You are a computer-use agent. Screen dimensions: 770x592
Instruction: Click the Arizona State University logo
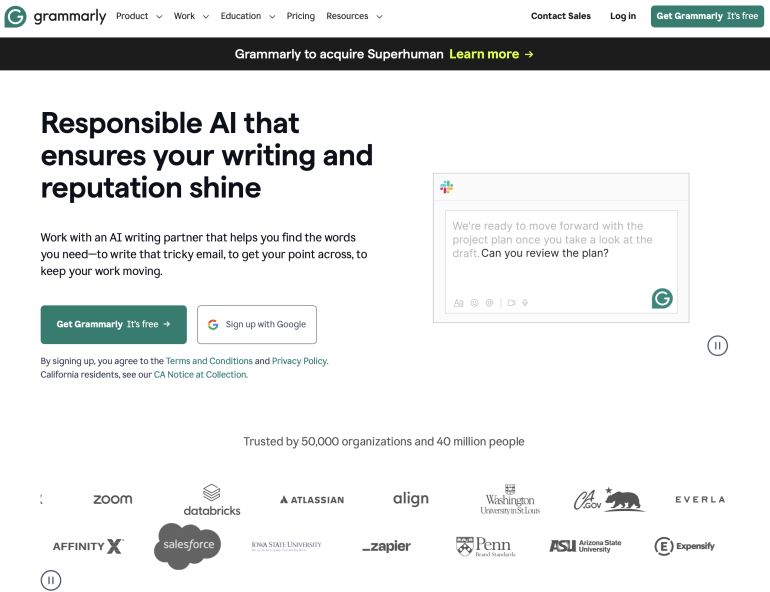585,546
